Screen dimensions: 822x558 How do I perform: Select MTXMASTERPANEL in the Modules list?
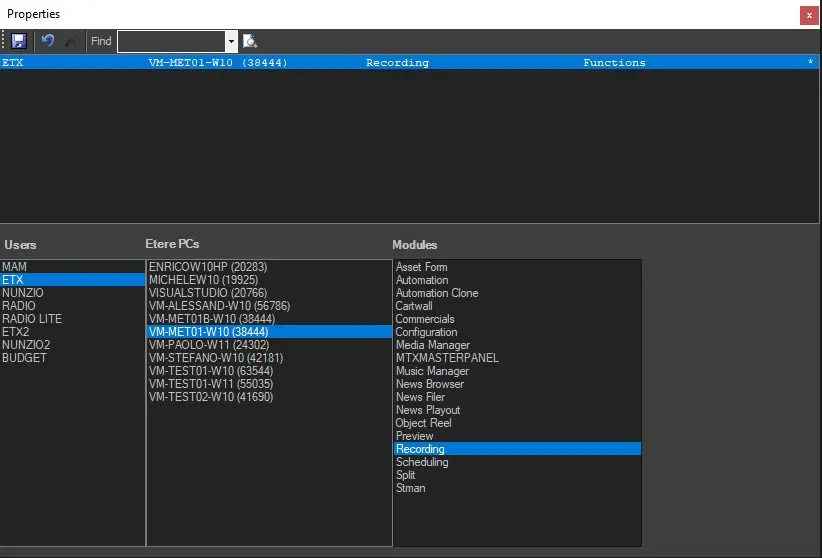click(x=447, y=358)
